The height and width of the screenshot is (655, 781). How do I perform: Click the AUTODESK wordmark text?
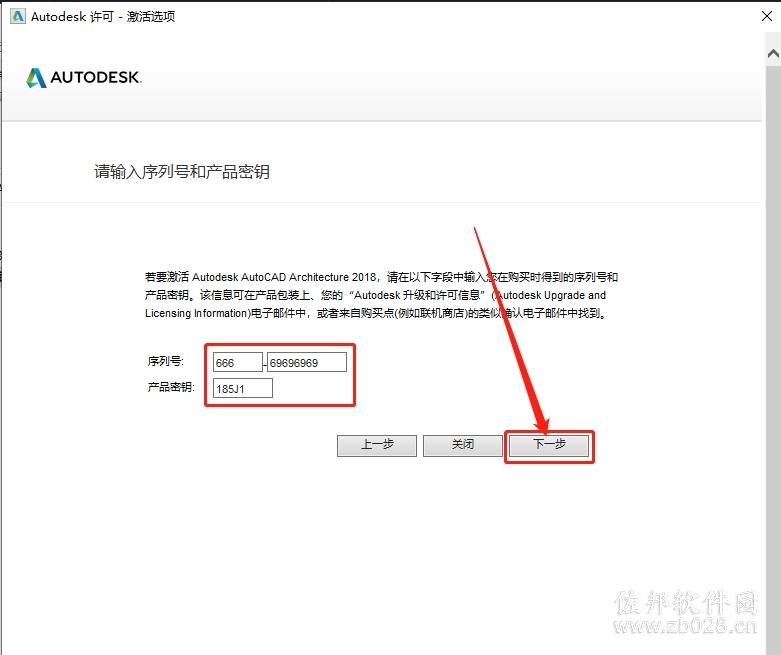(x=96, y=78)
